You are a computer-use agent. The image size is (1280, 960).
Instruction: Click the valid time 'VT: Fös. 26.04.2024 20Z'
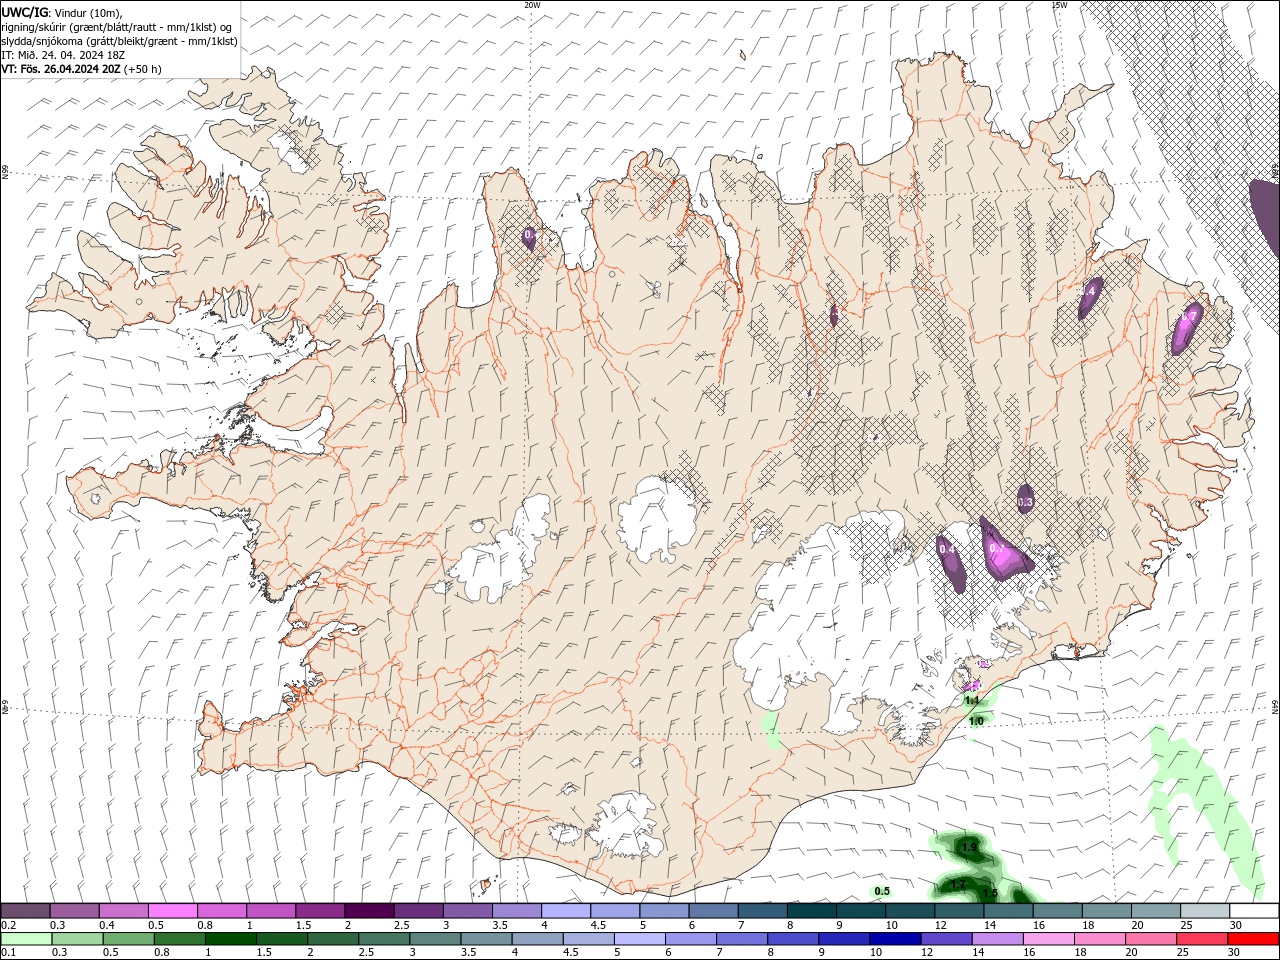click(61, 69)
